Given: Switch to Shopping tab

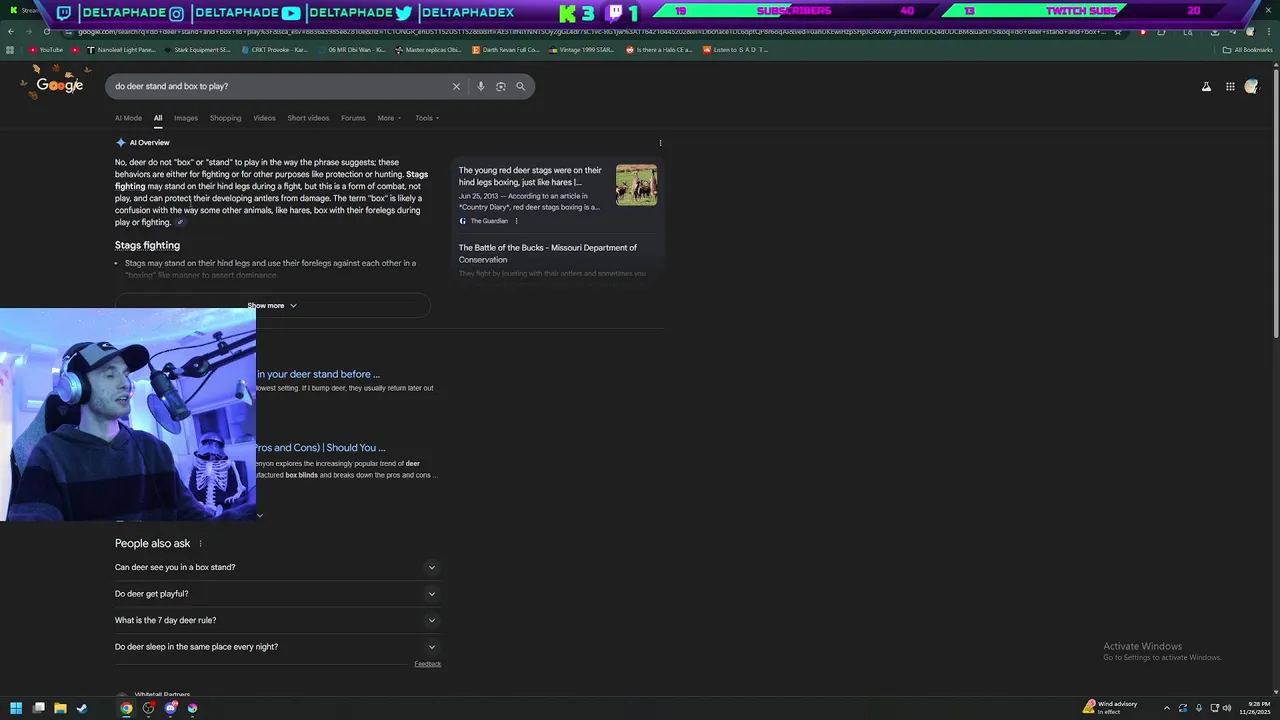Looking at the screenshot, I should 225,118.
